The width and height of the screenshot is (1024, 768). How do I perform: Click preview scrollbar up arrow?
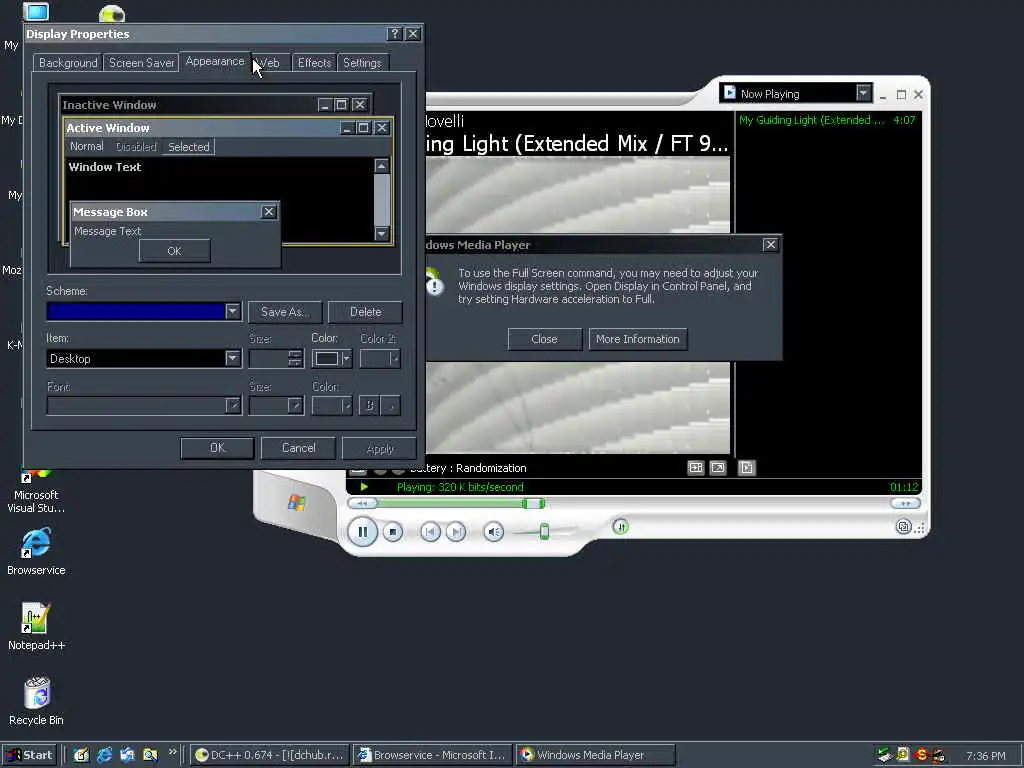click(x=382, y=166)
